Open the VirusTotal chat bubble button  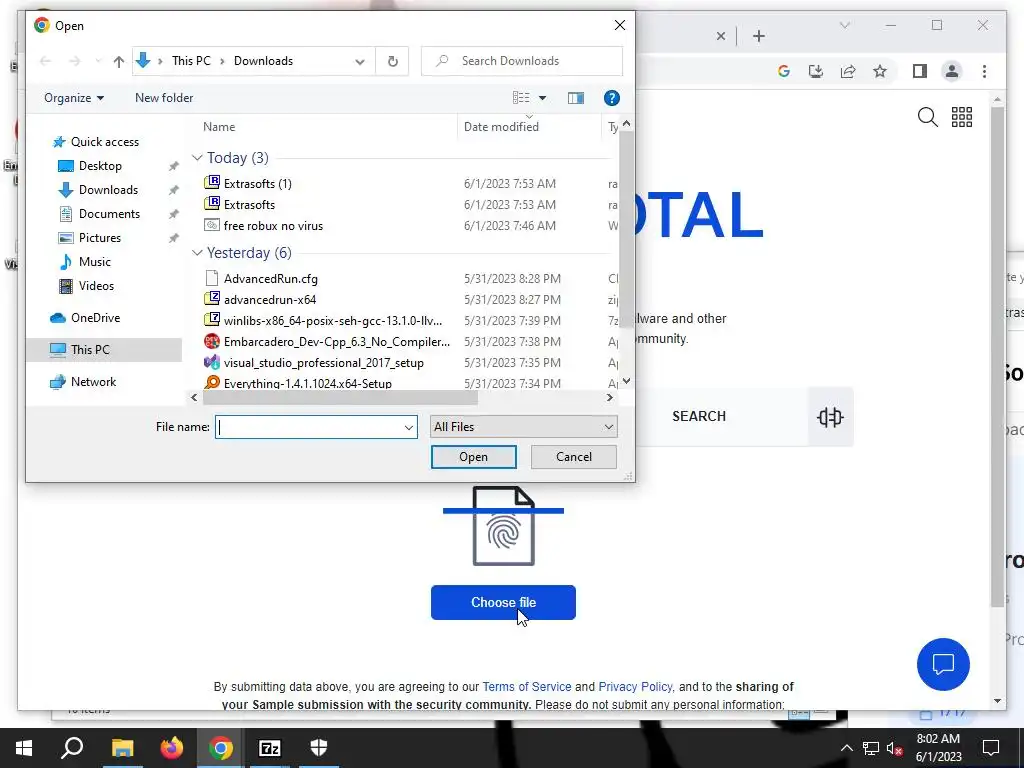(x=943, y=664)
